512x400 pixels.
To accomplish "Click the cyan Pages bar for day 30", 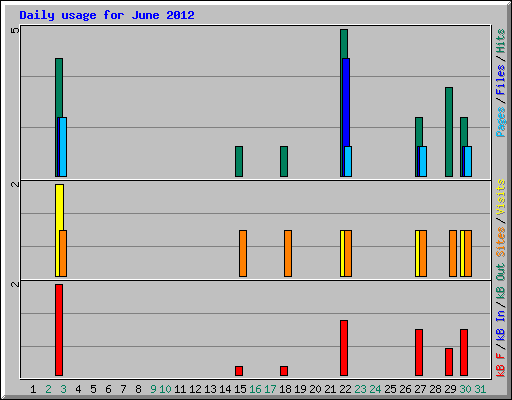I will 468,161.
